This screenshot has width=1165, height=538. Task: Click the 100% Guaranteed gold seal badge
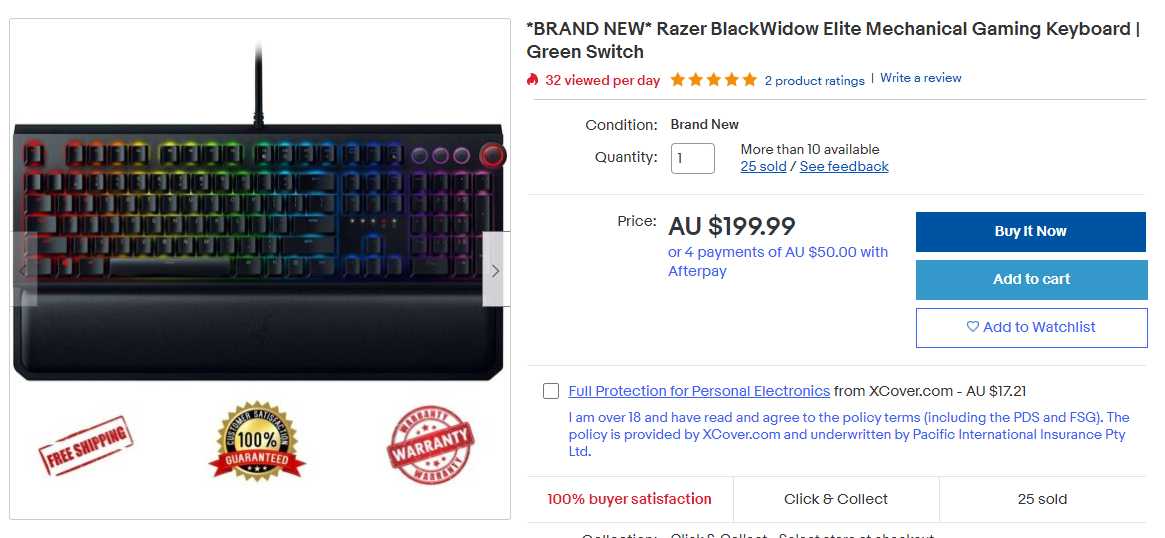(x=257, y=441)
